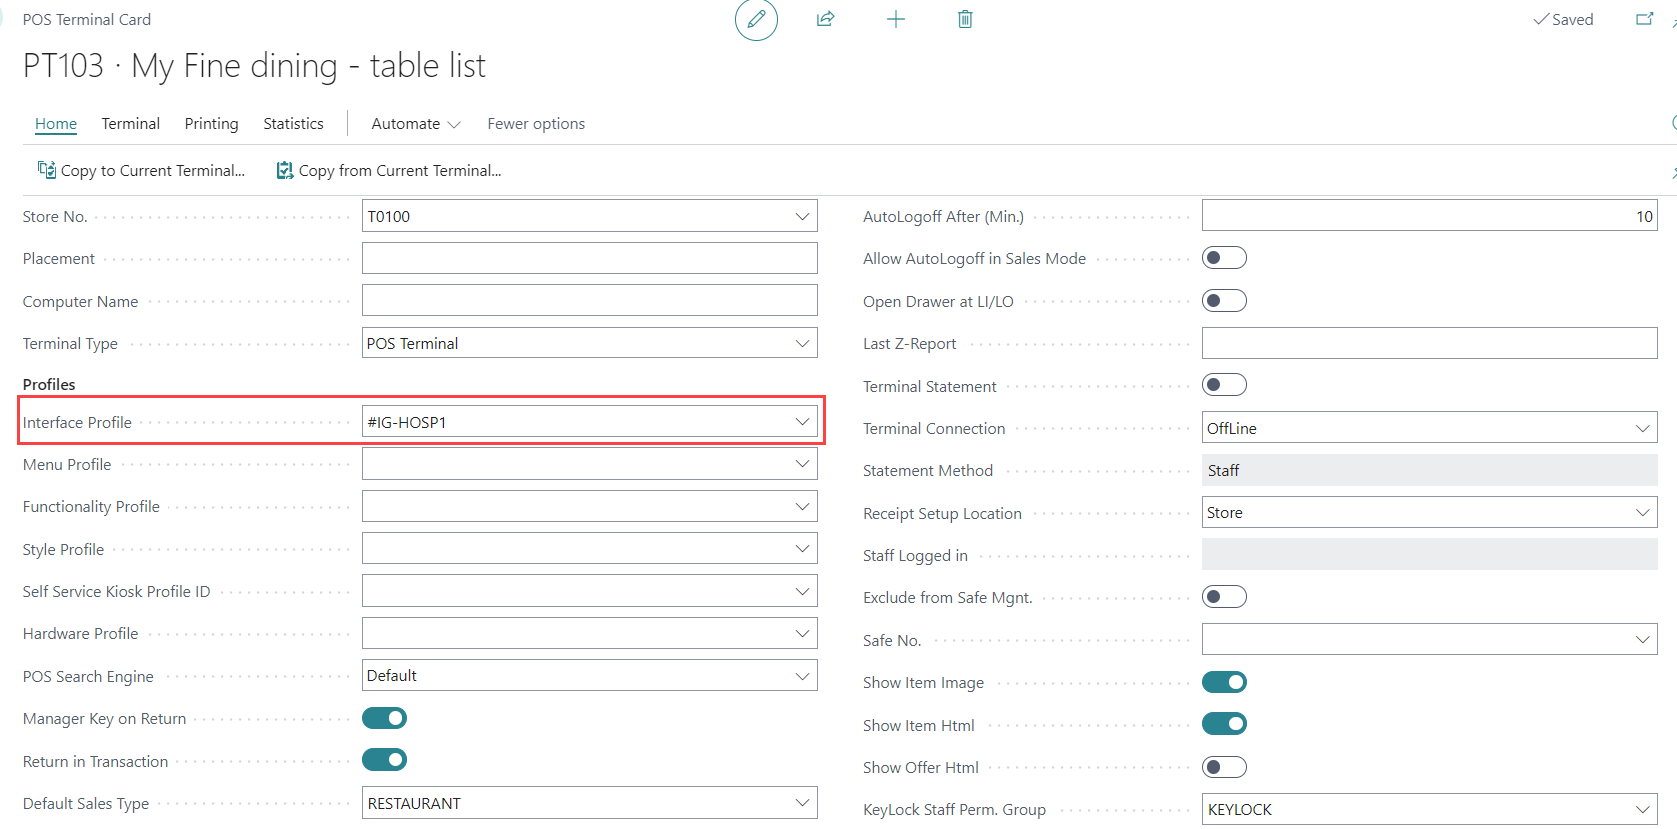
Task: Click the pencil edit icon
Action: coord(756,19)
